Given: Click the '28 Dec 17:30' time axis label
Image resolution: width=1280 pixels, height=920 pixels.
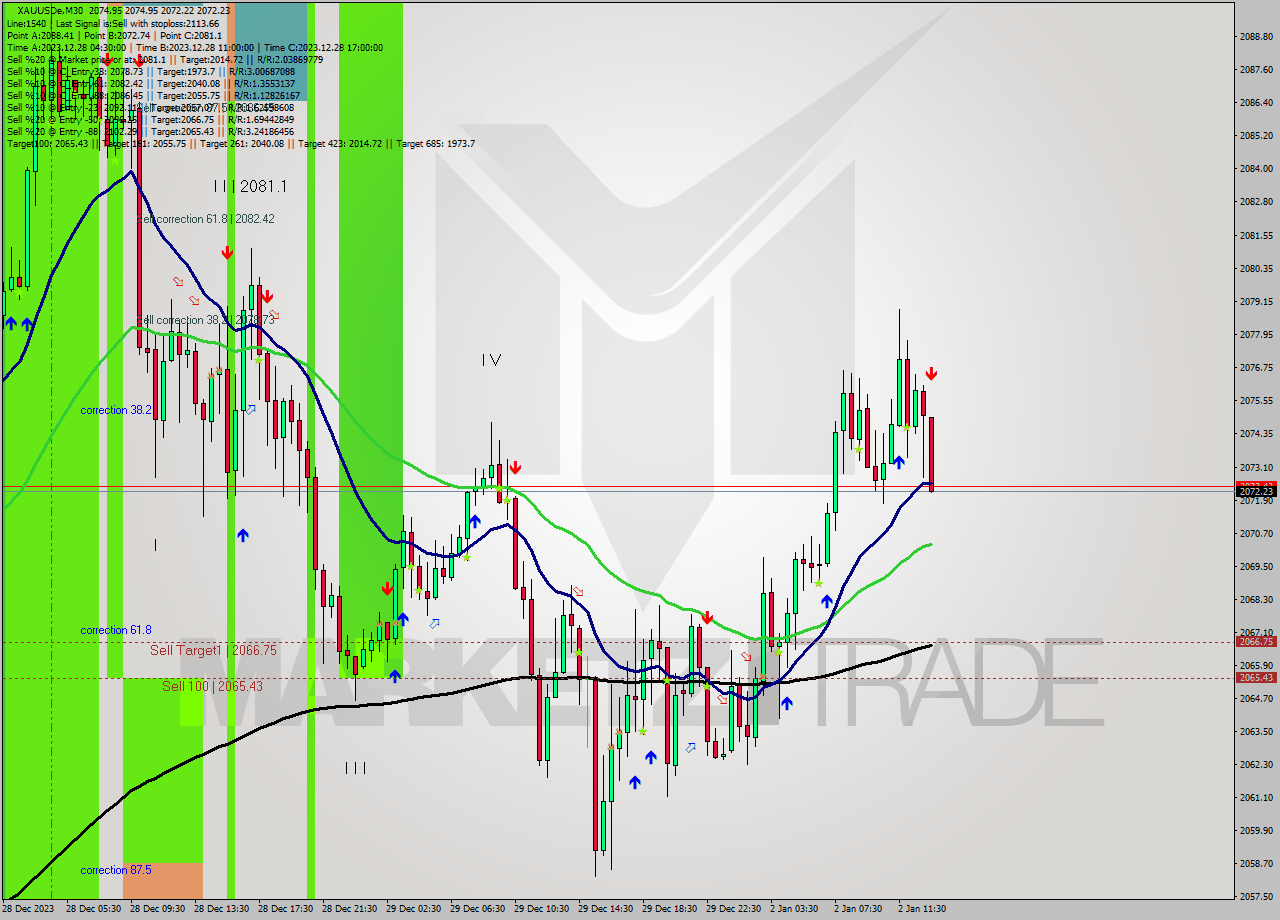Looking at the screenshot, I should pyautogui.click(x=285, y=909).
